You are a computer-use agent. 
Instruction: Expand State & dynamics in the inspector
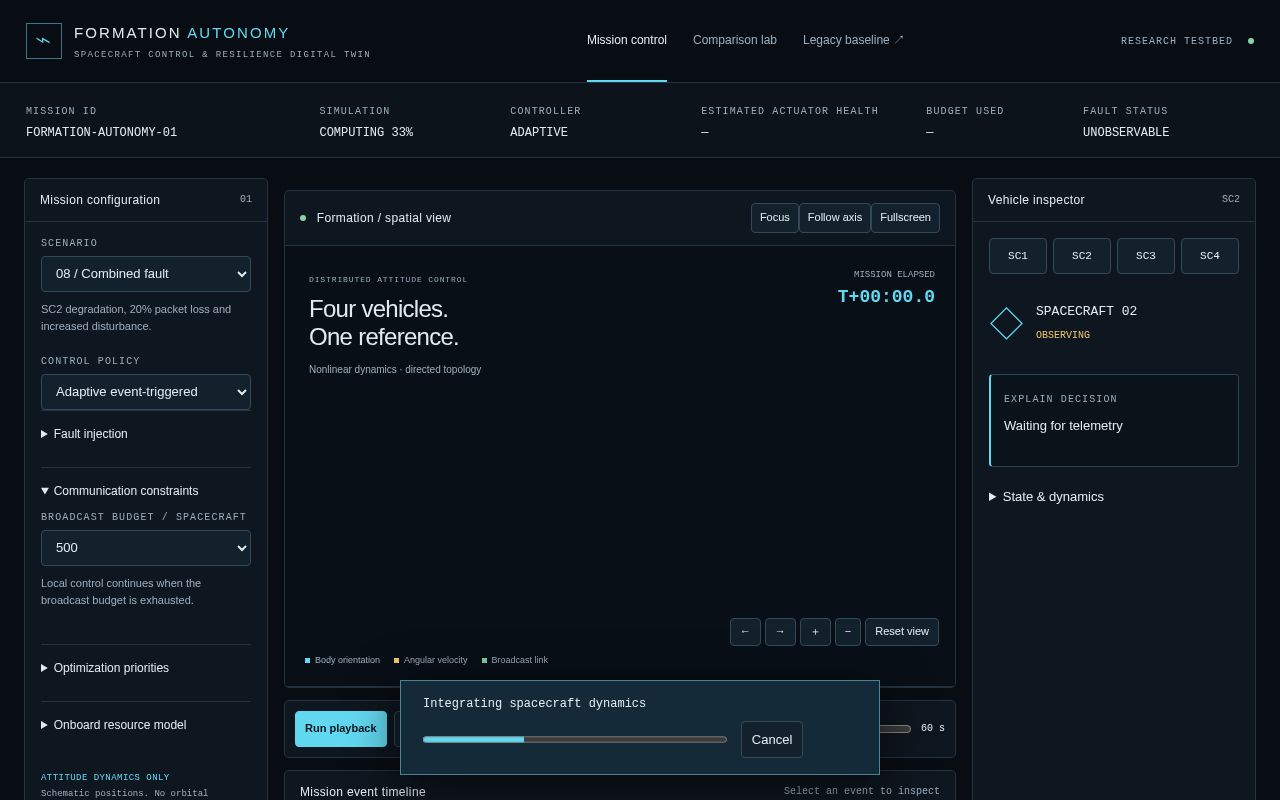tap(1114, 497)
